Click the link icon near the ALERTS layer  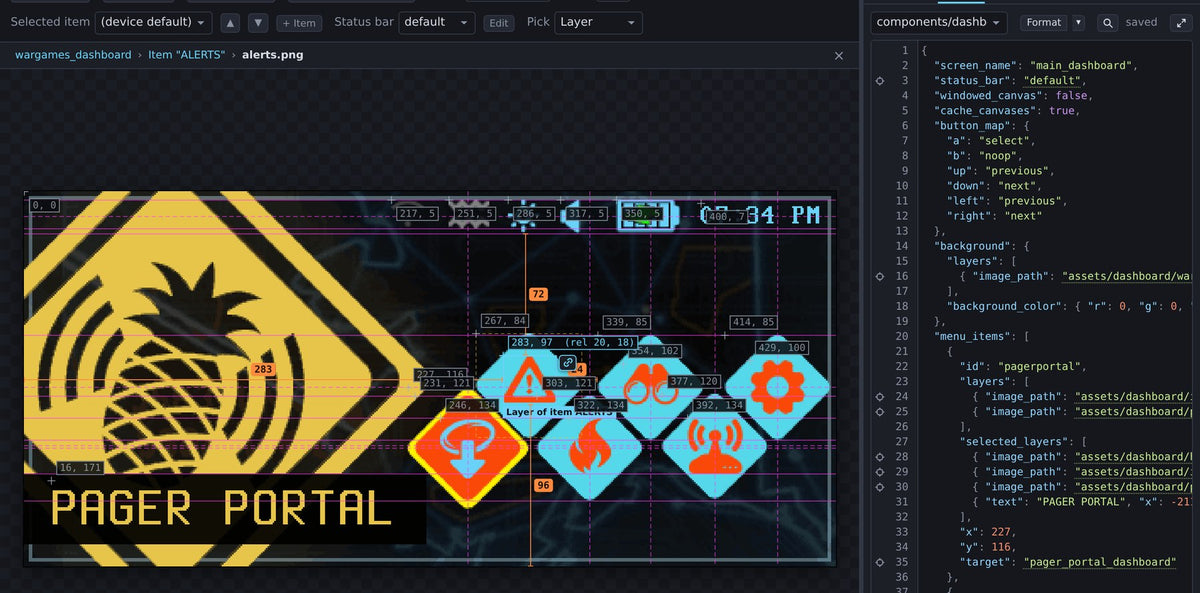pos(568,362)
